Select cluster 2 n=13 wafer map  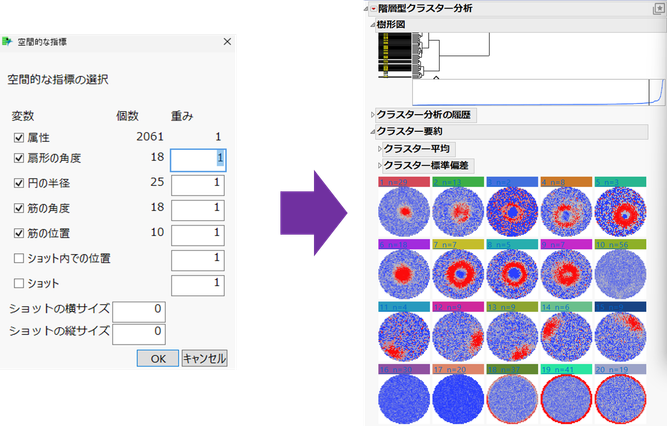458,212
